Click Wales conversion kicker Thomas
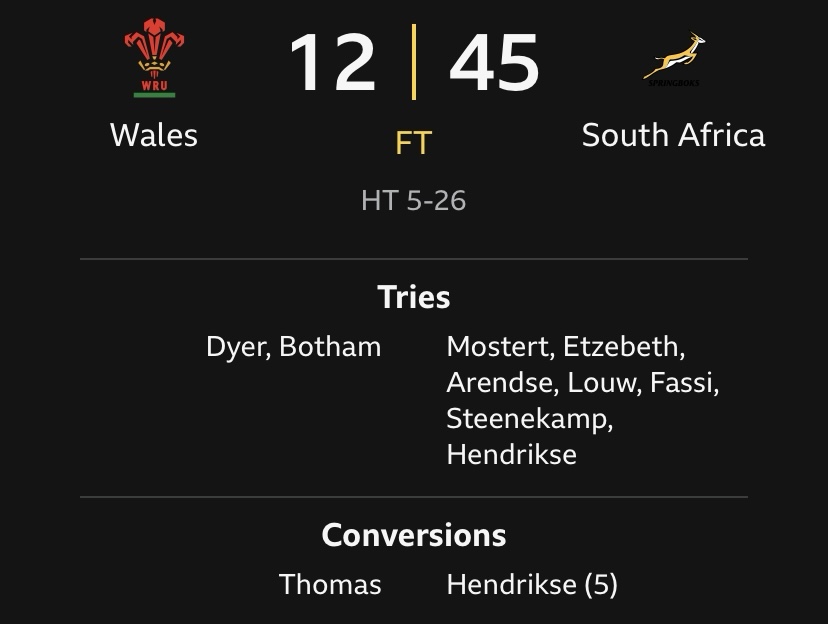This screenshot has width=828, height=624. [x=330, y=584]
